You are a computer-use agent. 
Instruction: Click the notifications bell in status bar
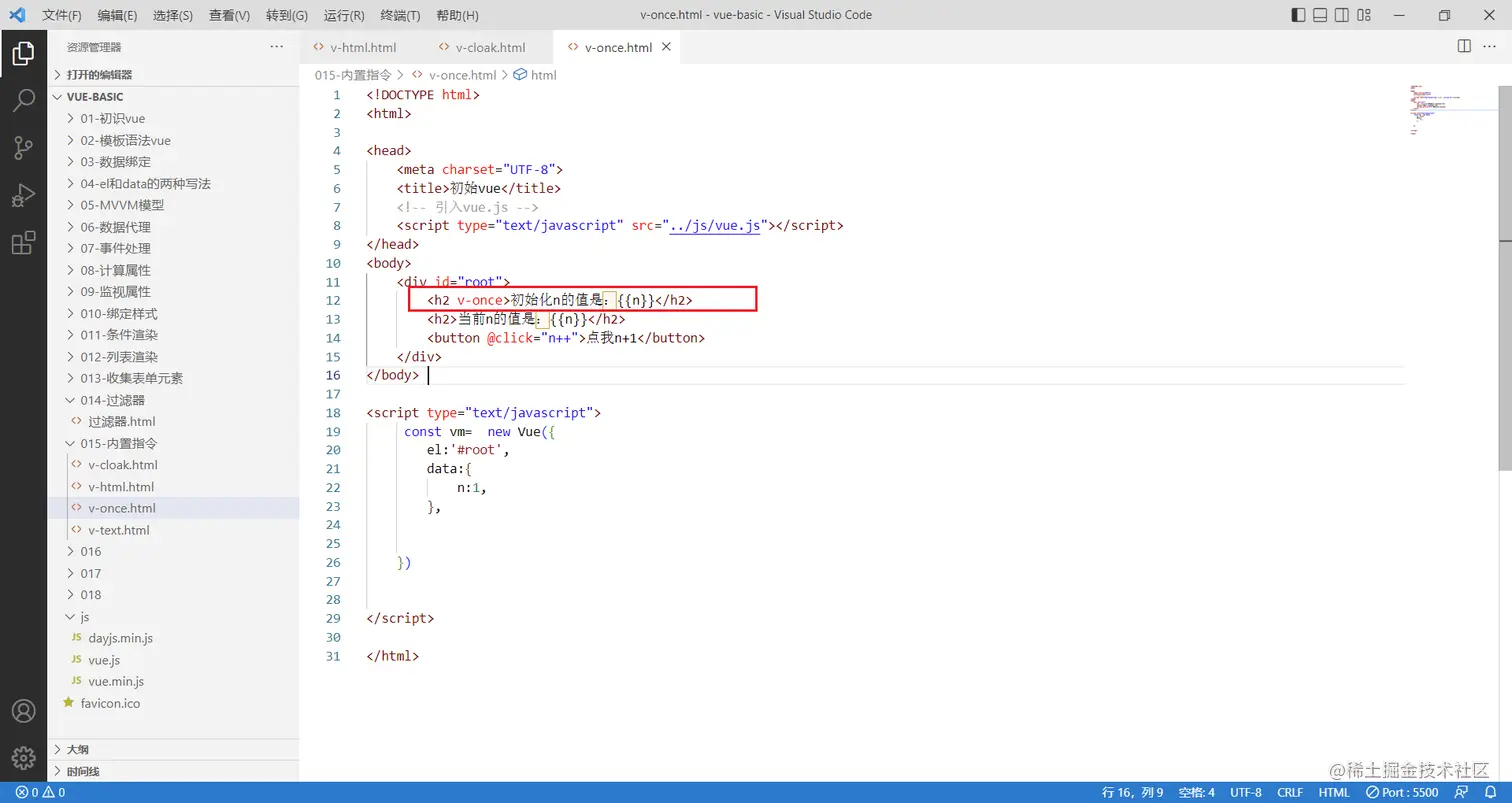tap(1490, 792)
